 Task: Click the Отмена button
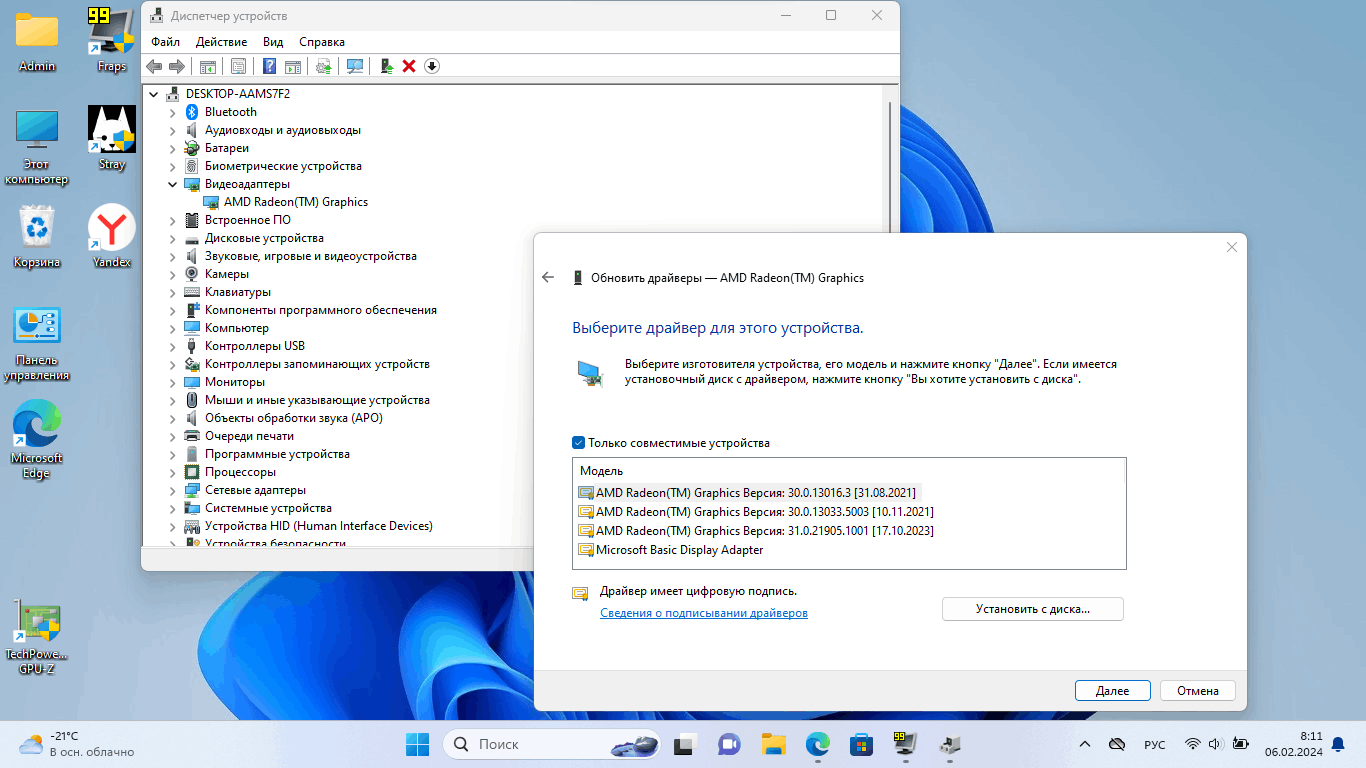tap(1198, 691)
